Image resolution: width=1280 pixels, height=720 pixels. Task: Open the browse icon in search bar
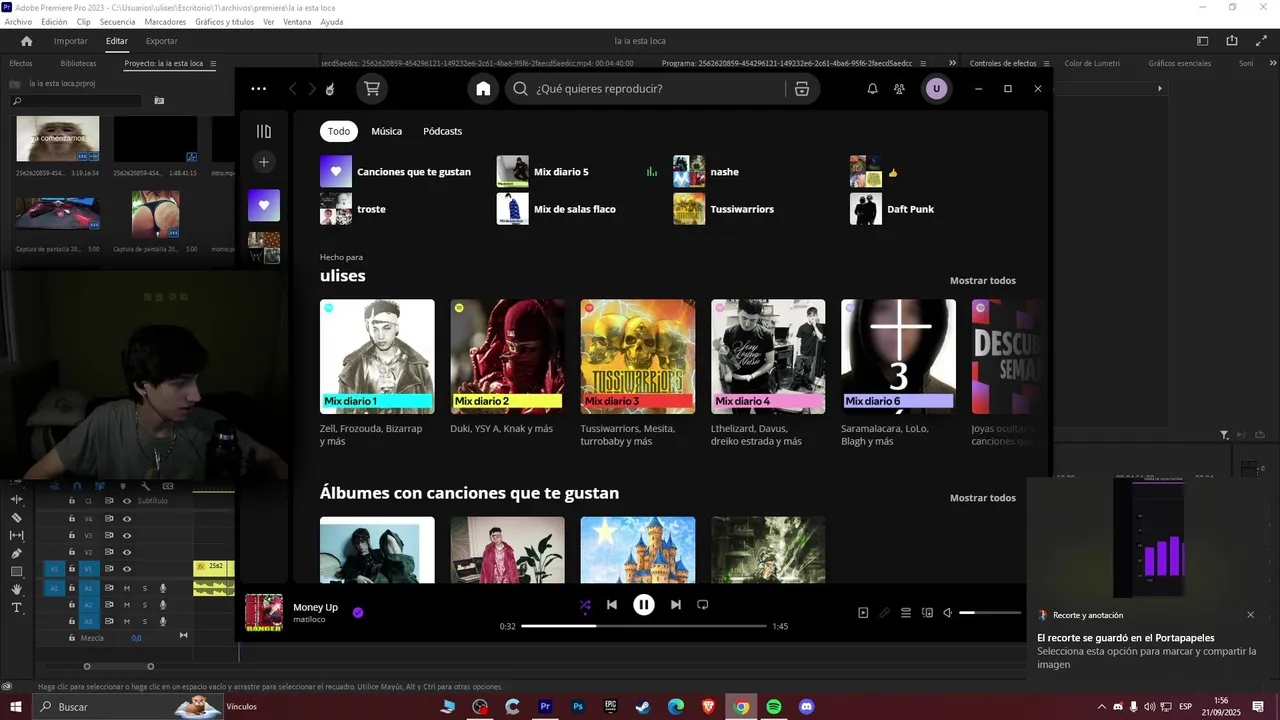coord(801,89)
